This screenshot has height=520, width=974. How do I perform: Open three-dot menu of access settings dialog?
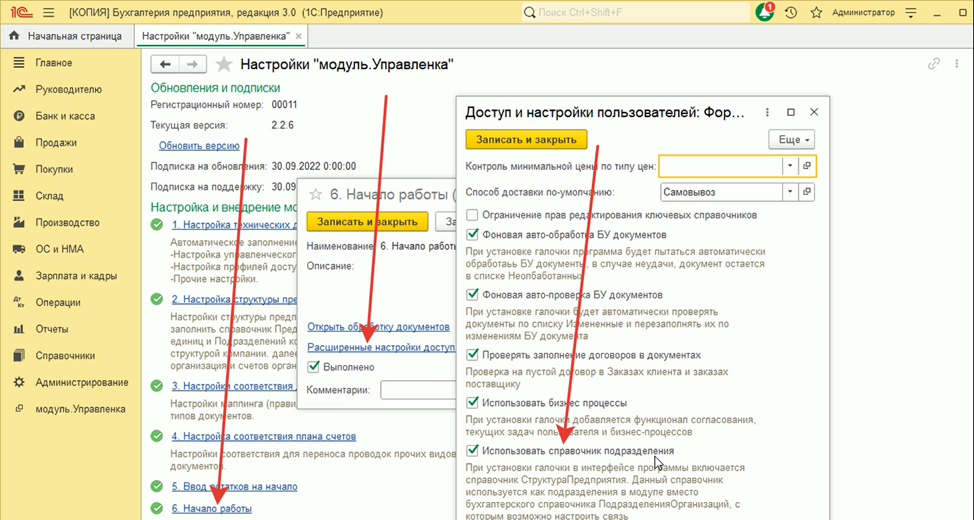tap(767, 112)
